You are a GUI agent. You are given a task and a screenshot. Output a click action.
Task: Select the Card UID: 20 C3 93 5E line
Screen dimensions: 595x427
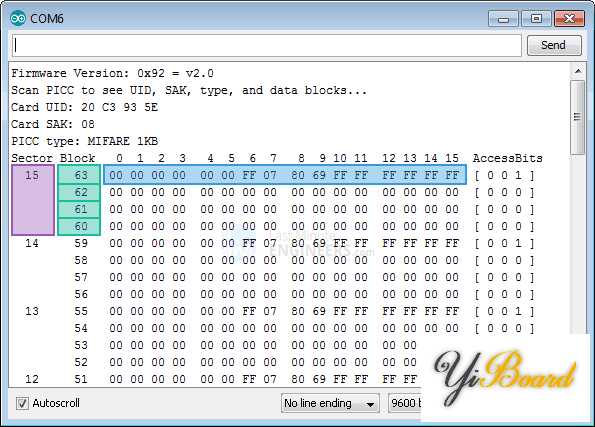pos(84,107)
